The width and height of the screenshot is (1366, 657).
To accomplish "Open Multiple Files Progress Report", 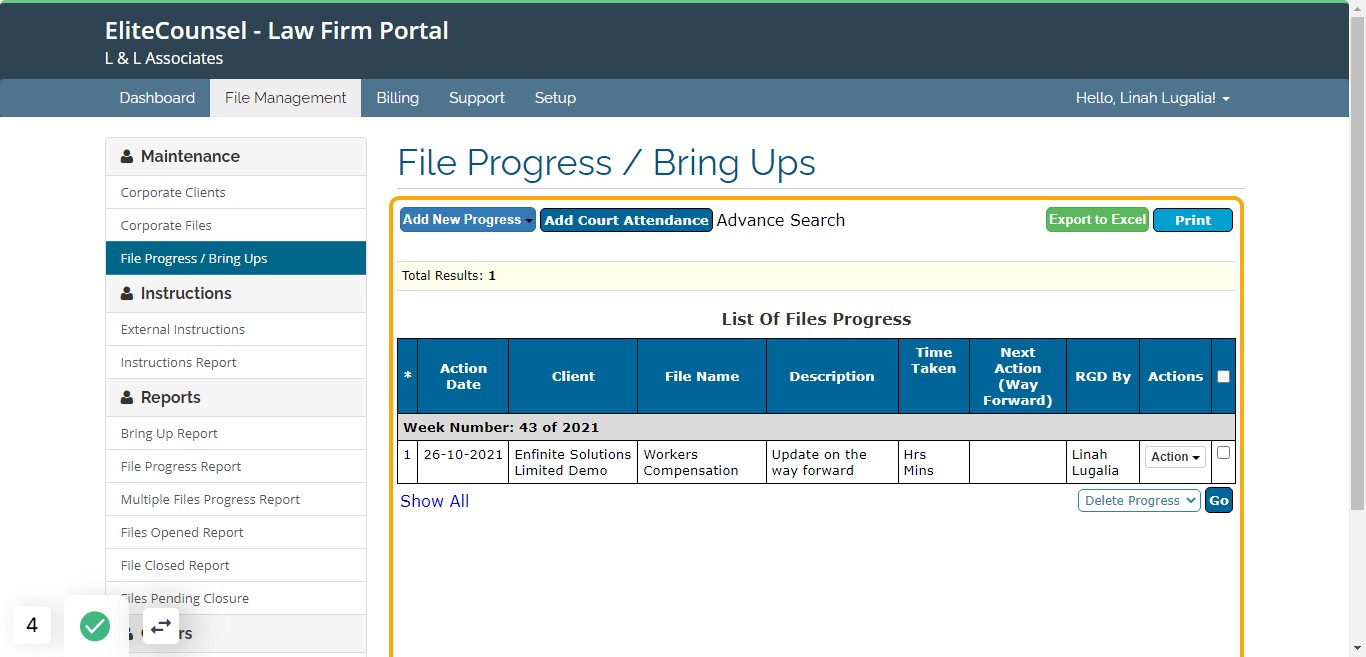I will click(236, 499).
